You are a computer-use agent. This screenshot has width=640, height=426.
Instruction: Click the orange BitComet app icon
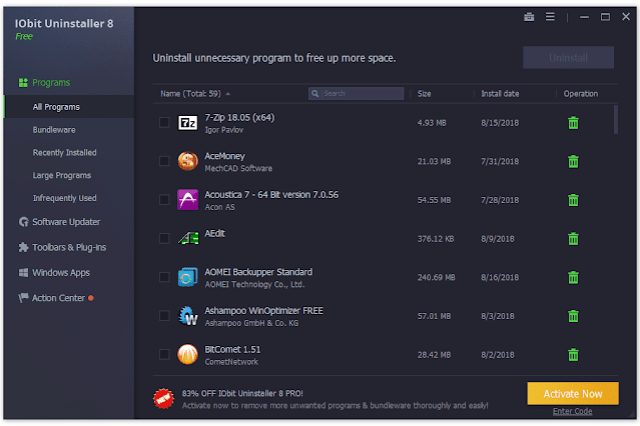(x=188, y=354)
